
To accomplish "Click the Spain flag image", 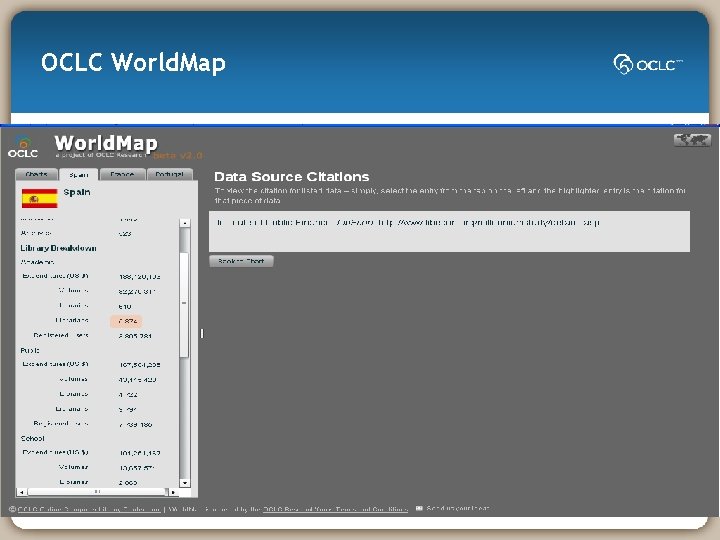I will [39, 198].
